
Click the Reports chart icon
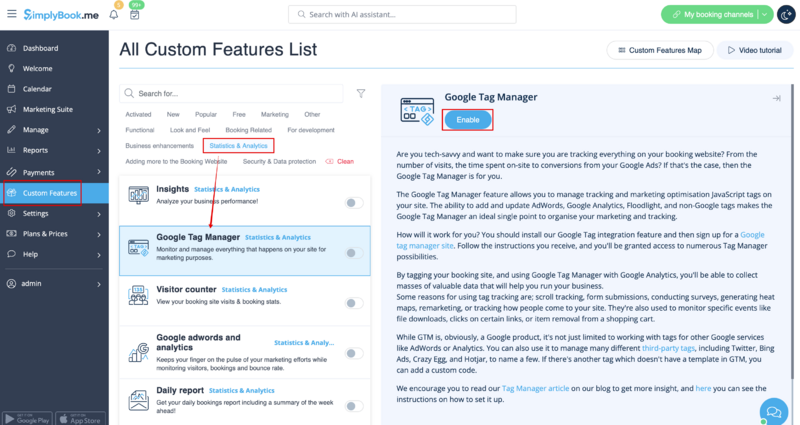(11, 150)
